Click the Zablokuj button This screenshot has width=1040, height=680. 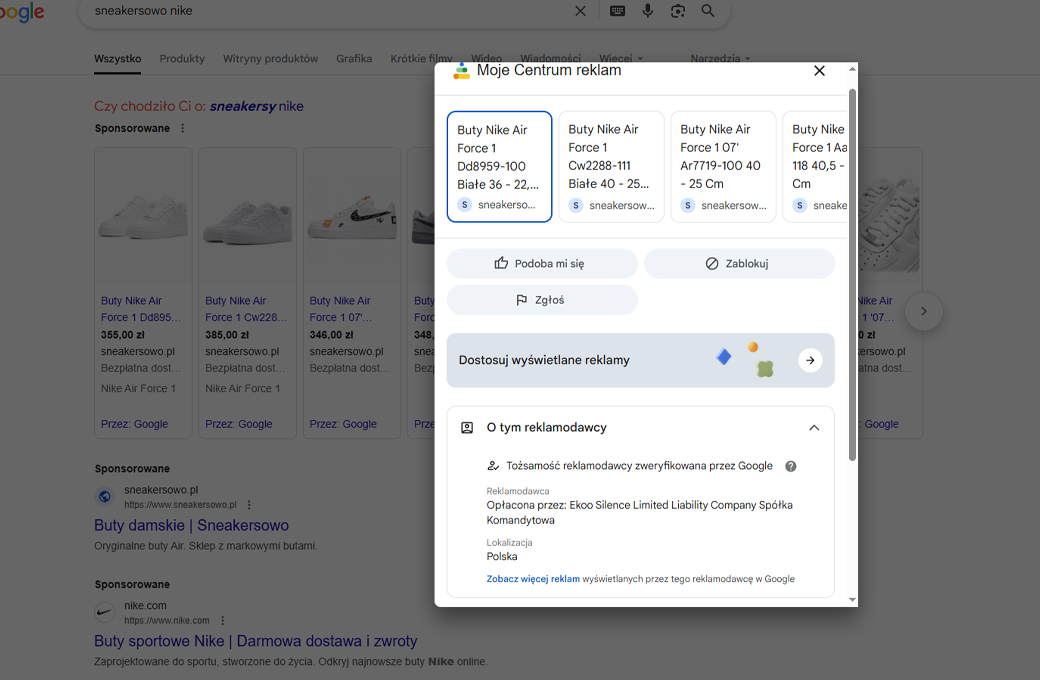pos(739,263)
